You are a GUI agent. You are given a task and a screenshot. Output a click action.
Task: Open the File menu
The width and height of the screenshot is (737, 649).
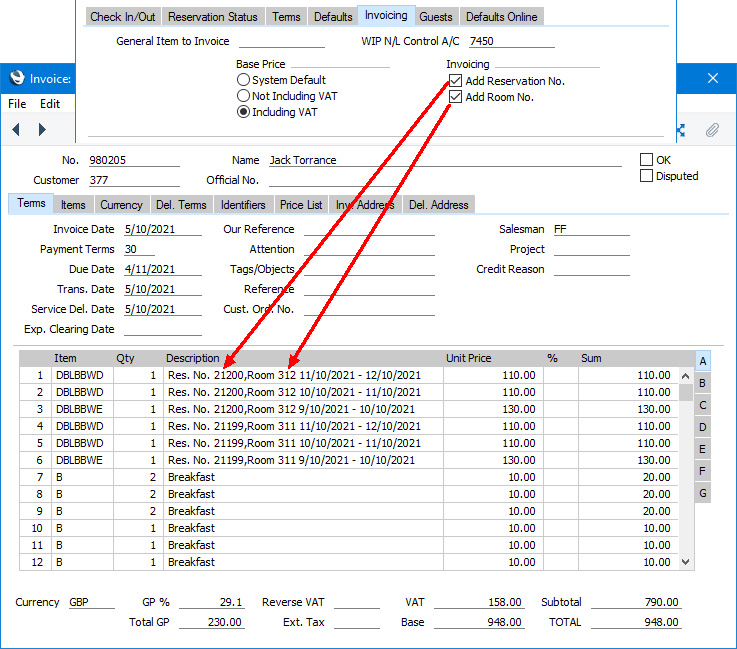click(17, 104)
